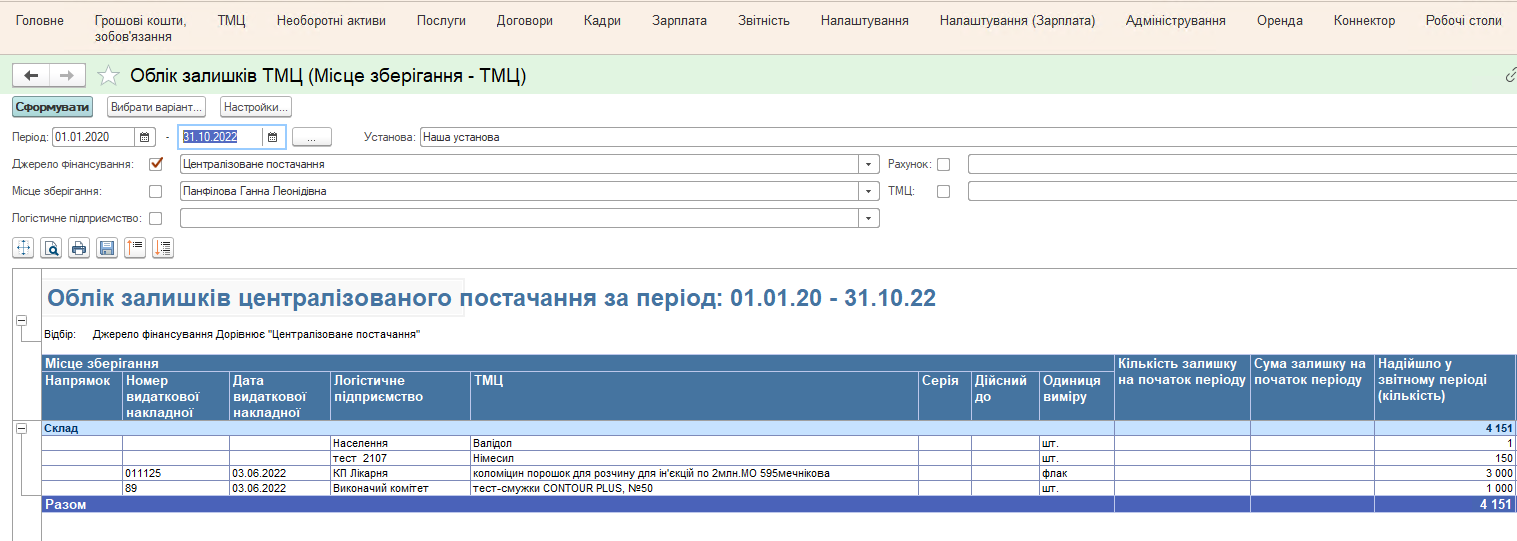Click the back navigation arrow
1517x541 pixels.
[x=31, y=76]
